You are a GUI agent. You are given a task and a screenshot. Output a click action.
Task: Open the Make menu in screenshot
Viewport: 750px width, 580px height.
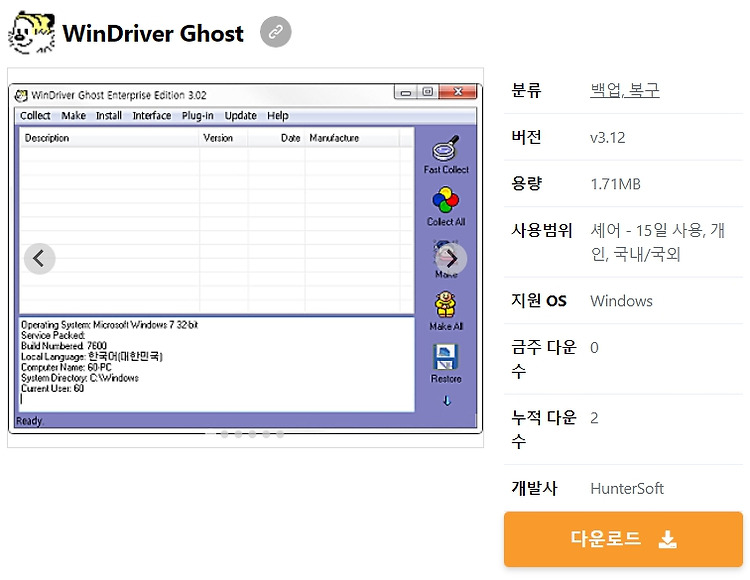pyautogui.click(x=74, y=116)
